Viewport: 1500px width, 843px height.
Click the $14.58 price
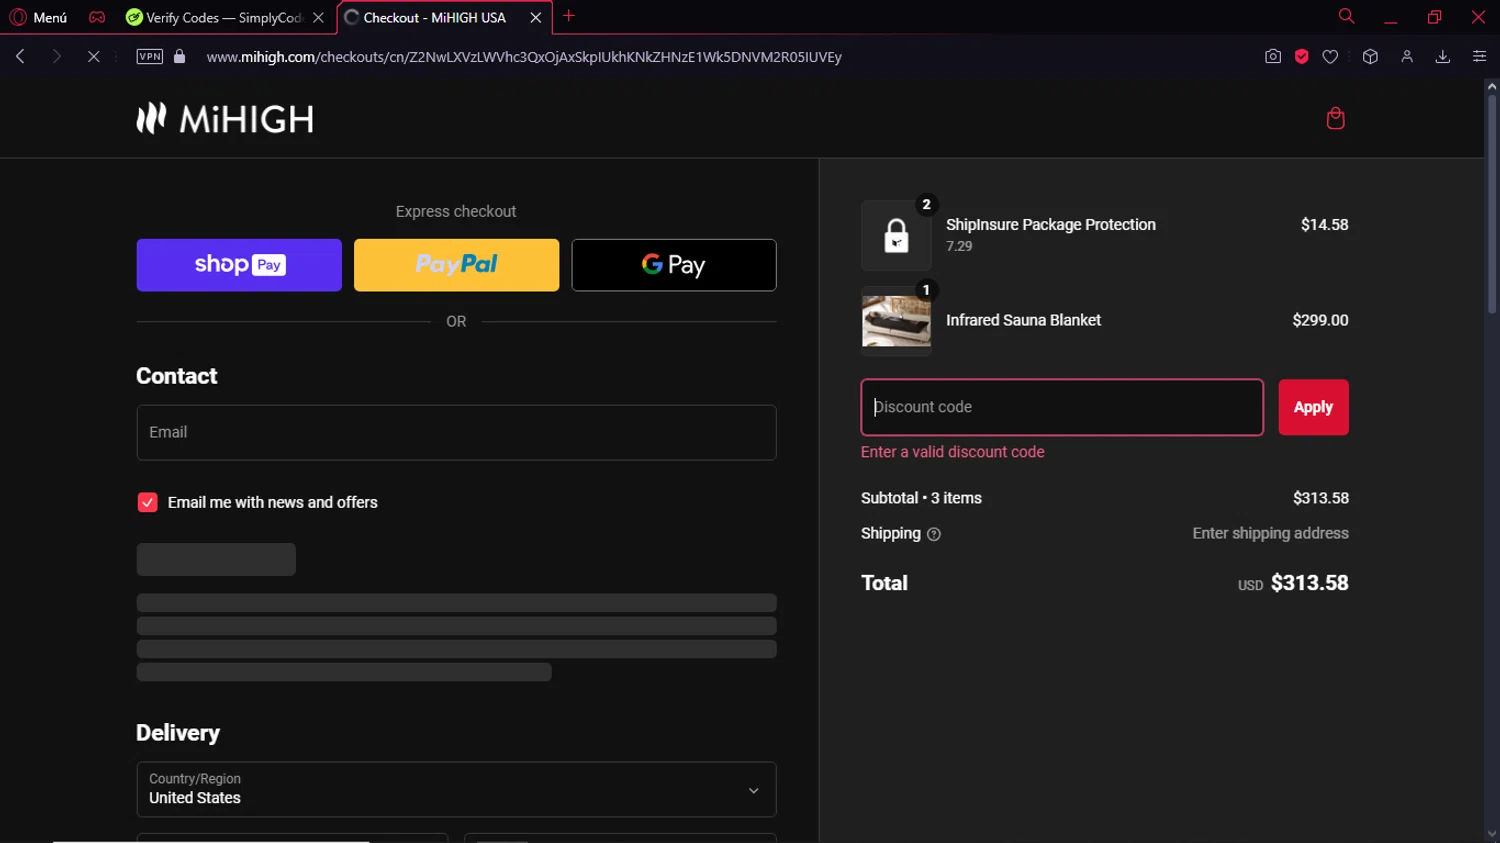[1324, 225]
